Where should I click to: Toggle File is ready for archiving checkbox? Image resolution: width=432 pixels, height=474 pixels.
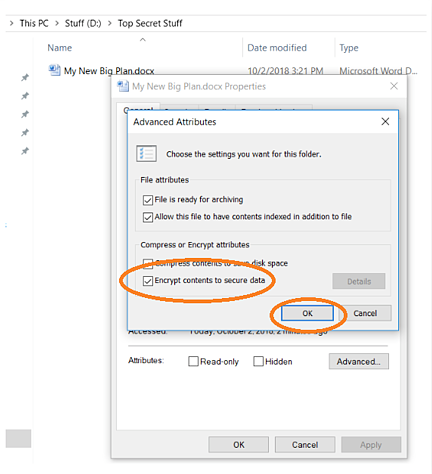tap(148, 200)
